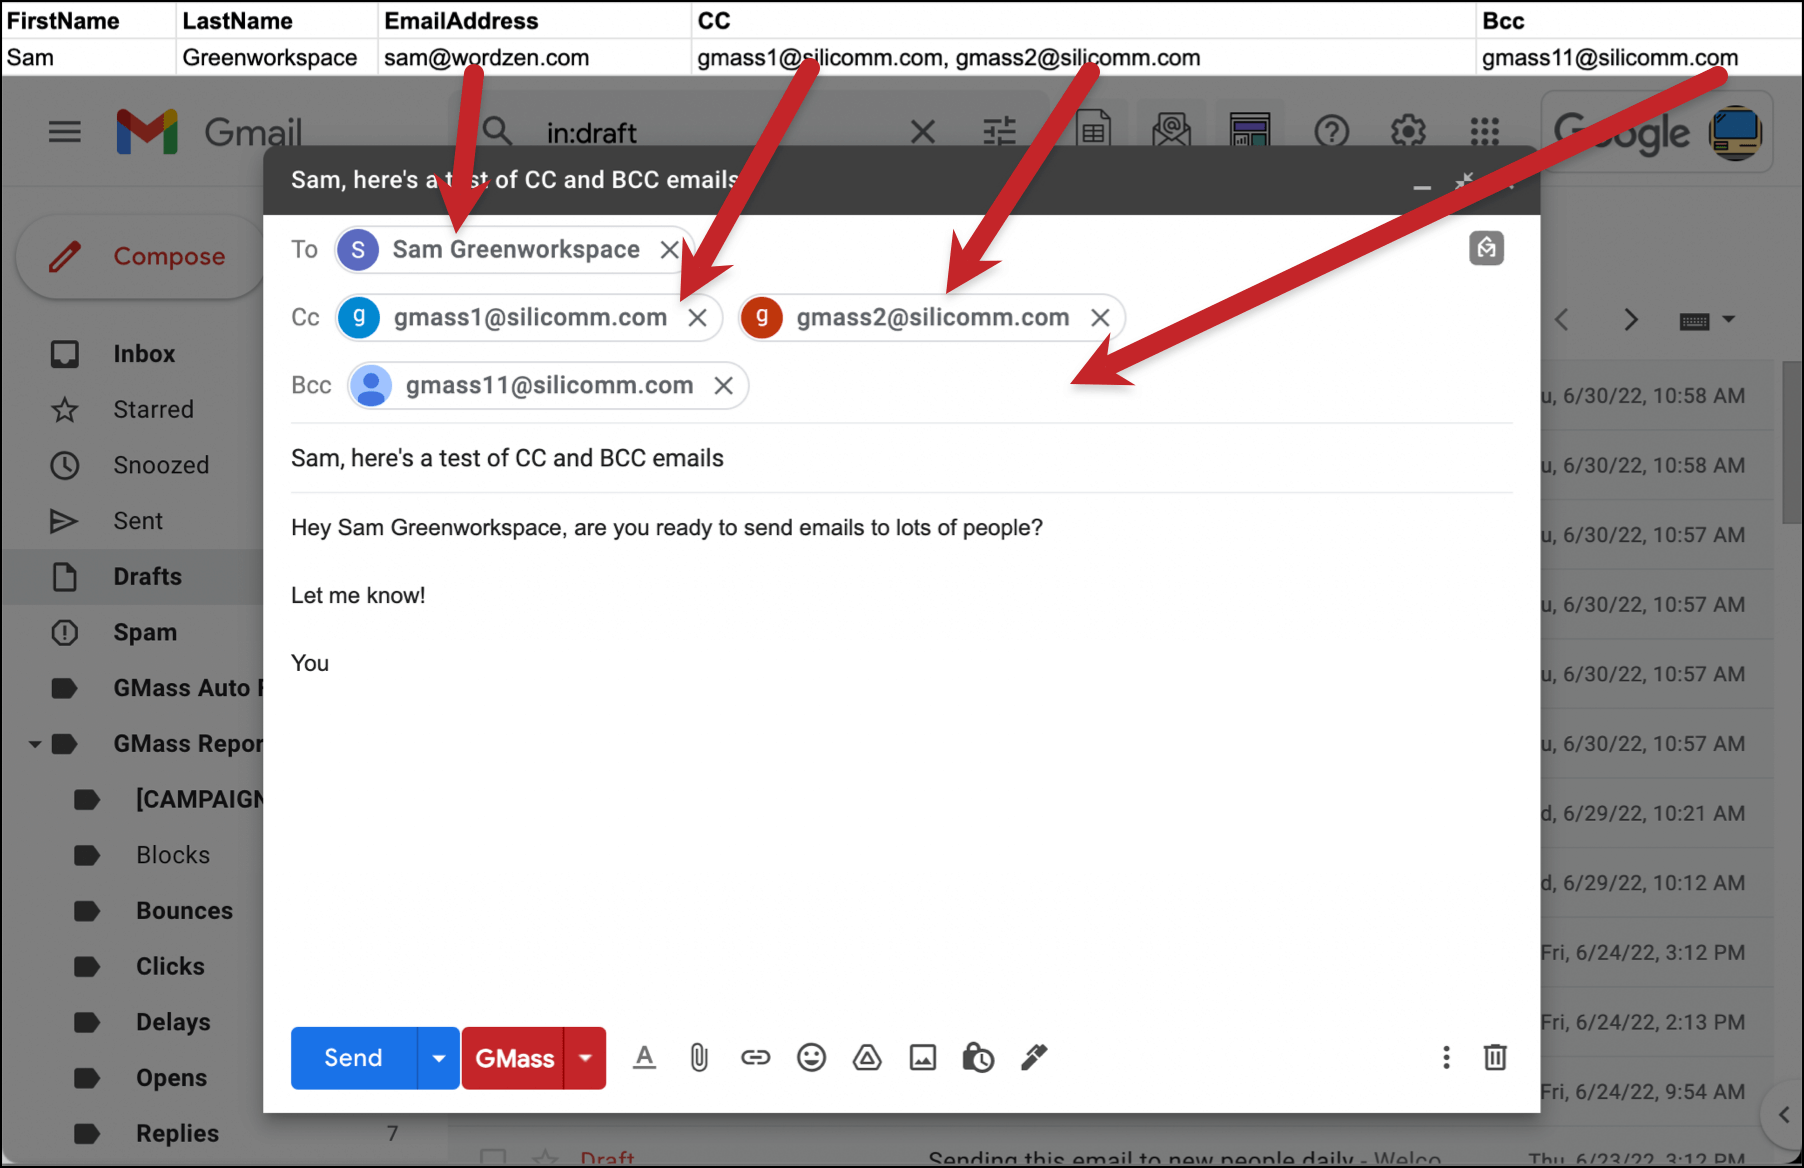Toggle confidential mode icon
The width and height of the screenshot is (1804, 1168).
click(977, 1058)
